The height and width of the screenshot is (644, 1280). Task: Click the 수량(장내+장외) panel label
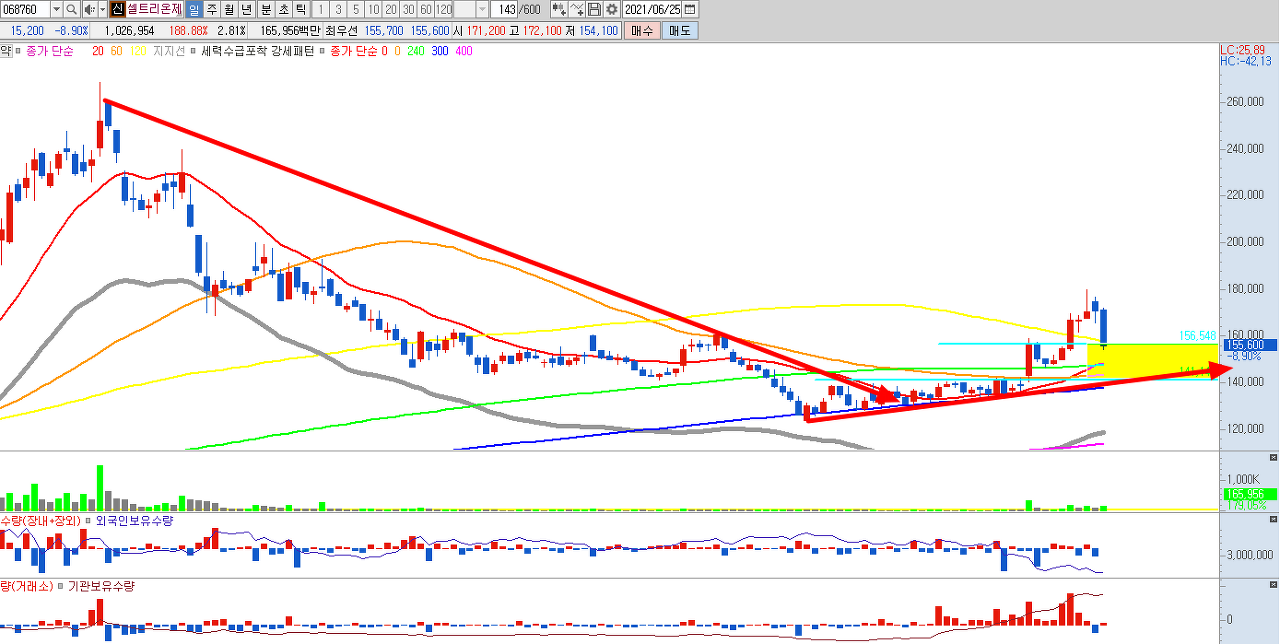[x=41, y=521]
